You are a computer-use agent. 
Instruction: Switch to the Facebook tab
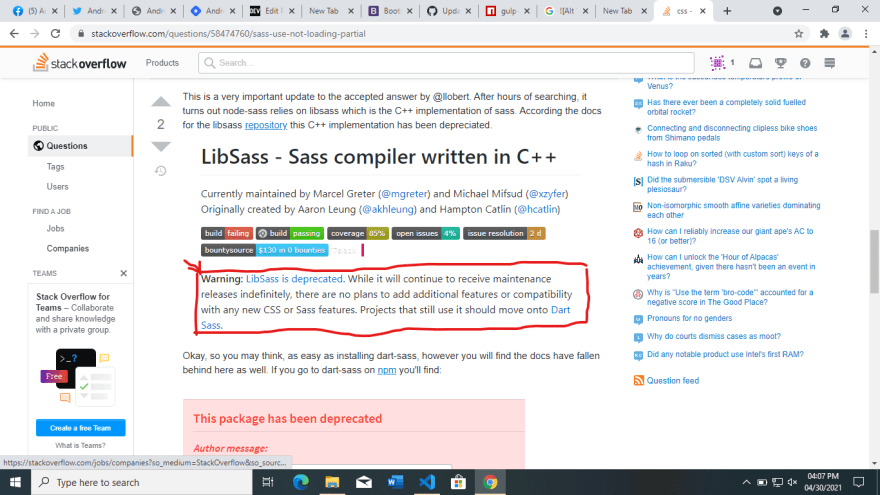(31, 11)
